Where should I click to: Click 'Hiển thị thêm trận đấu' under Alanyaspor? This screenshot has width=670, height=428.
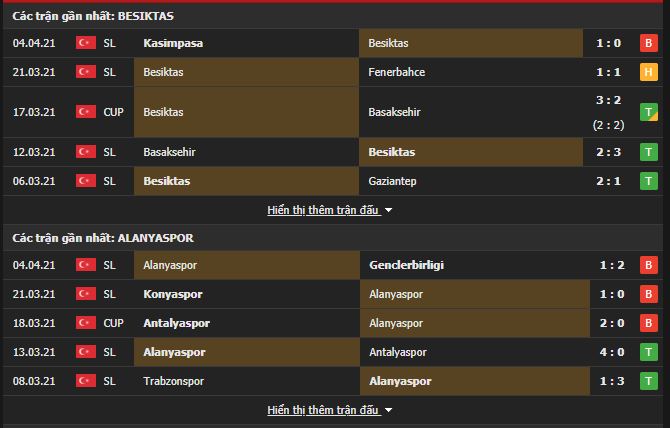pyautogui.click(x=323, y=410)
